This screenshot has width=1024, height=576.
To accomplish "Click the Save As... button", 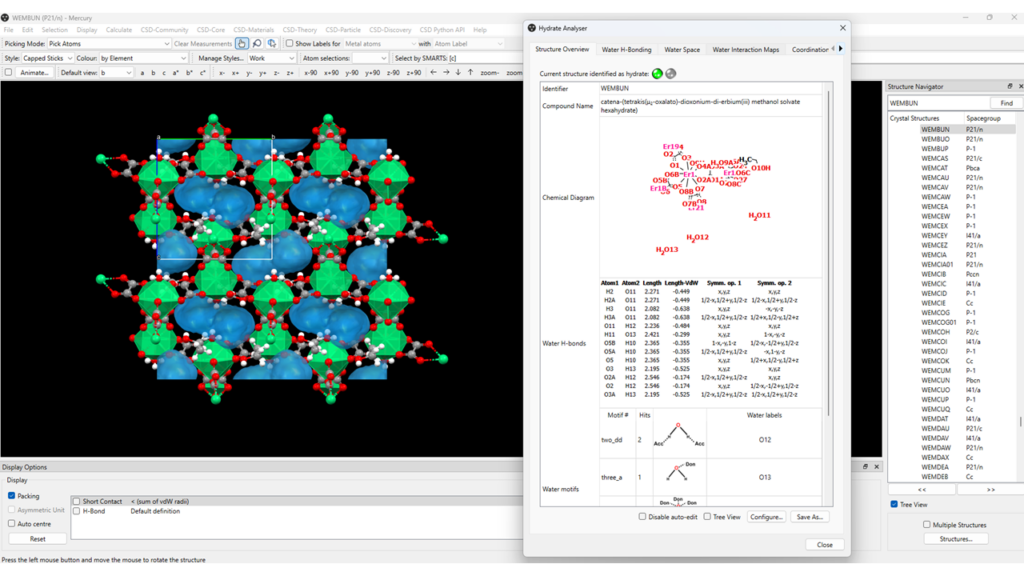I will [x=809, y=517].
